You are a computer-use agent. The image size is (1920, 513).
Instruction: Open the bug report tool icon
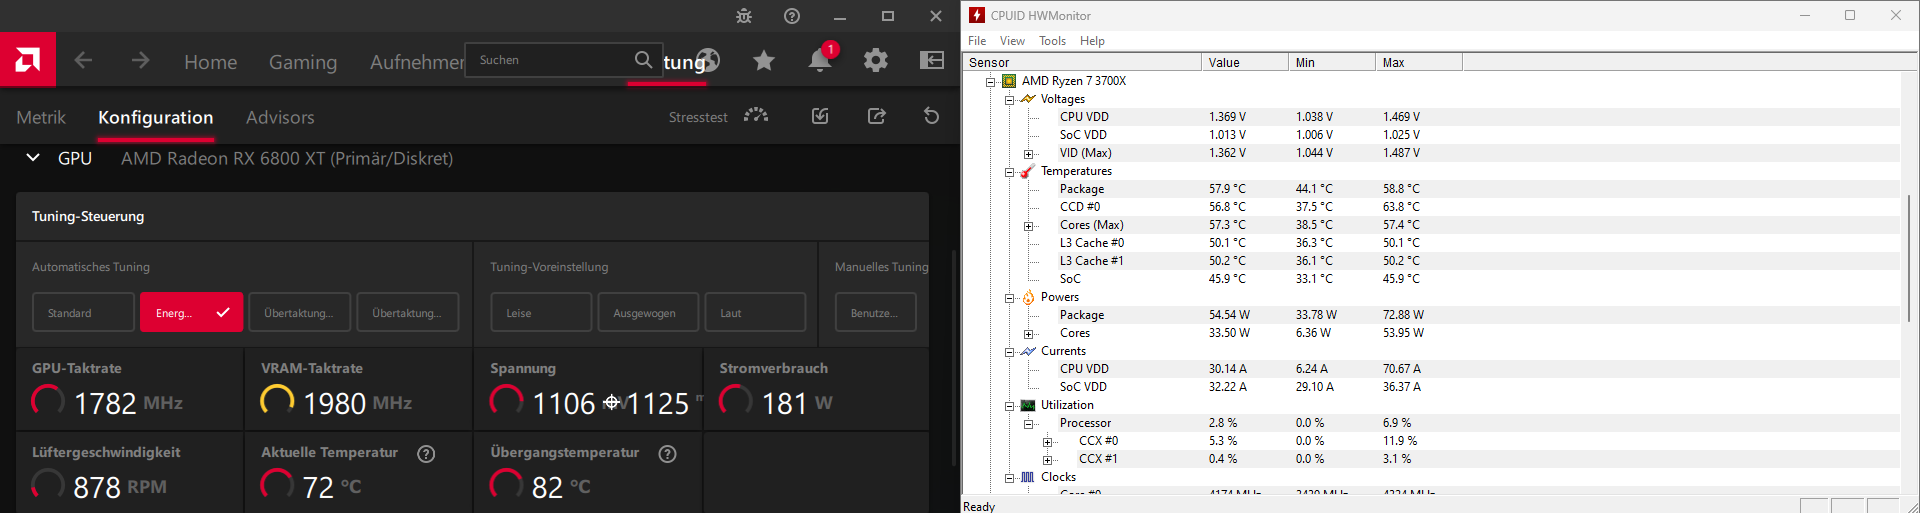tap(744, 16)
